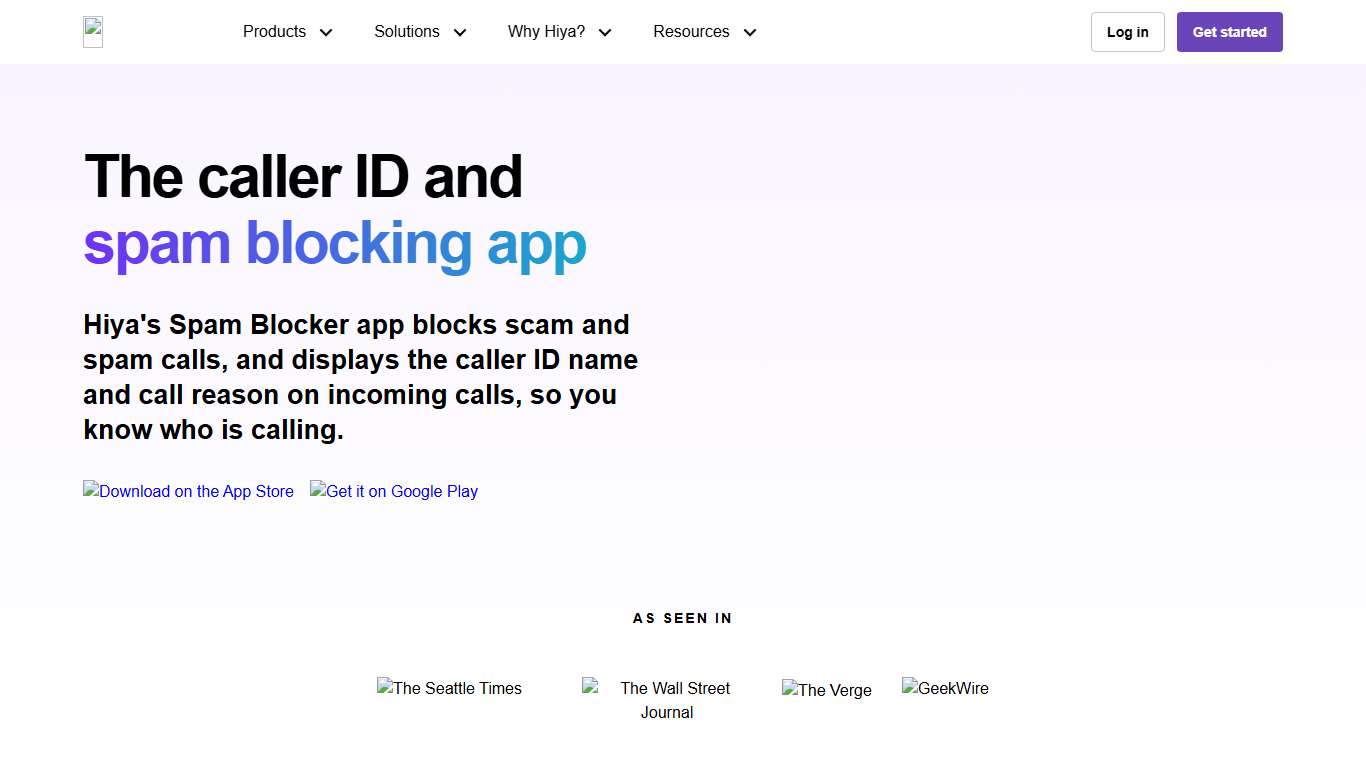Image resolution: width=1366 pixels, height=768 pixels.
Task: Select The Seattle Times press logo
Action: 449,688
